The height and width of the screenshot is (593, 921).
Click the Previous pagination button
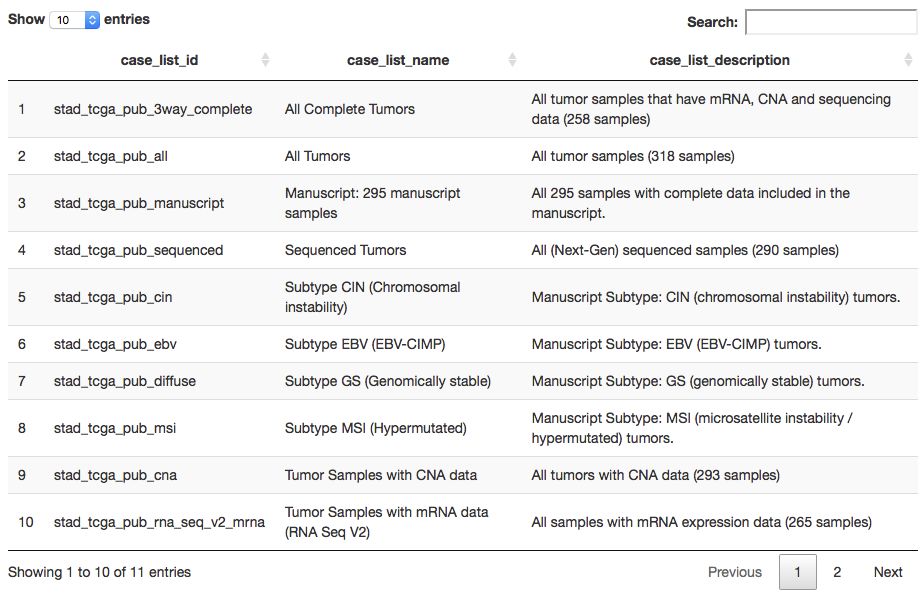tap(734, 572)
